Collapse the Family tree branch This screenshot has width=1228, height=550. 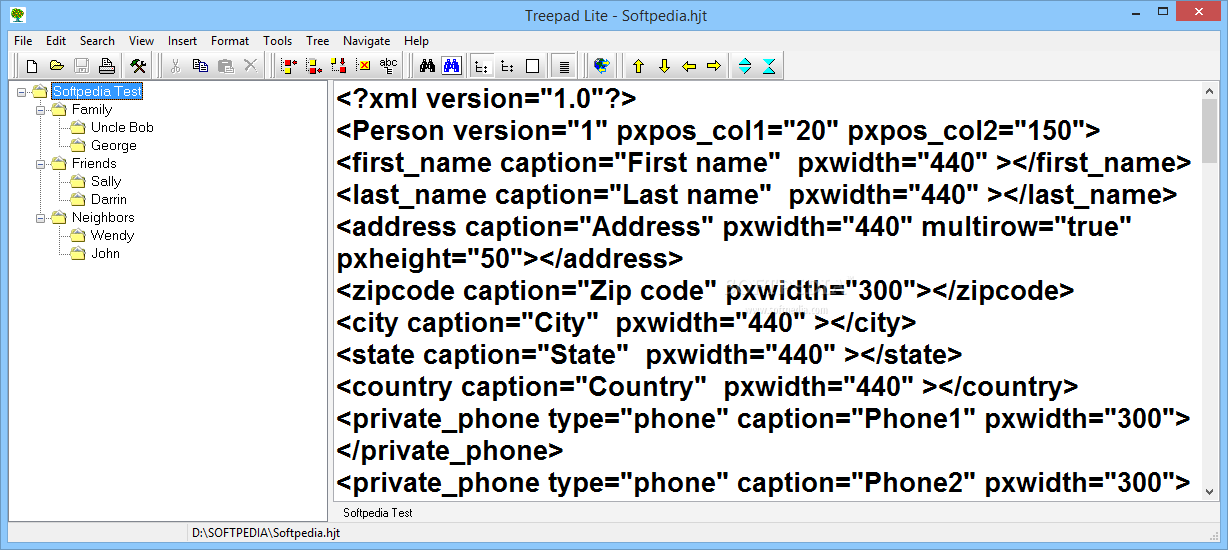pos(41,110)
